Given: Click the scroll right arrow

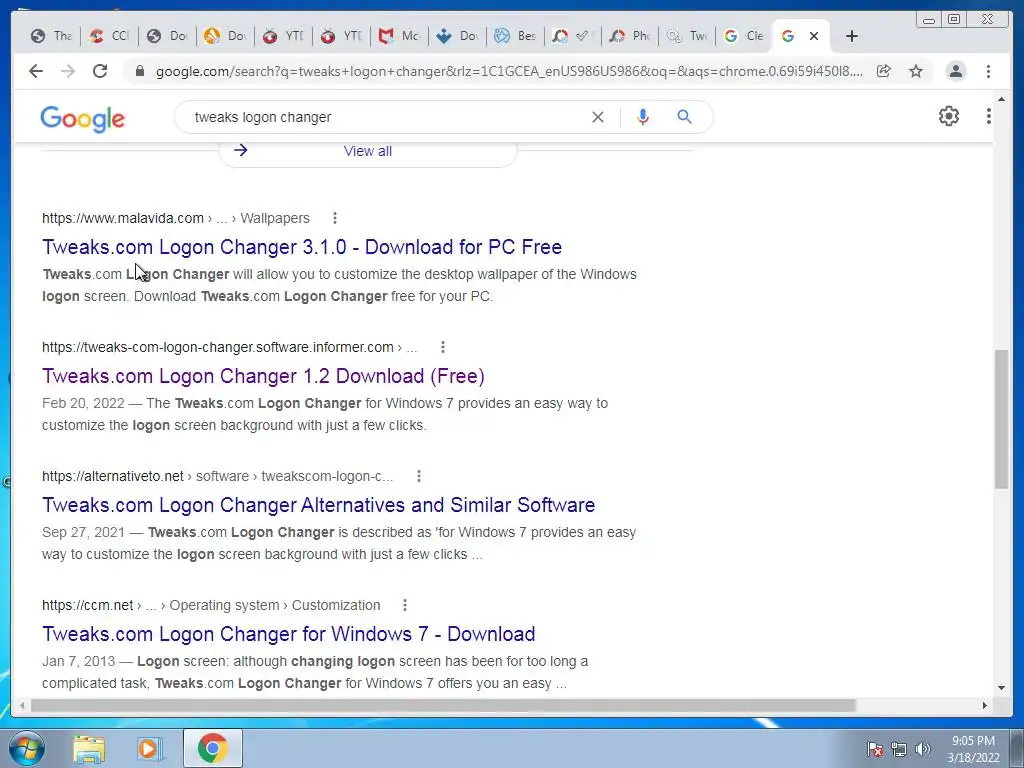Looking at the screenshot, I should (x=985, y=705).
